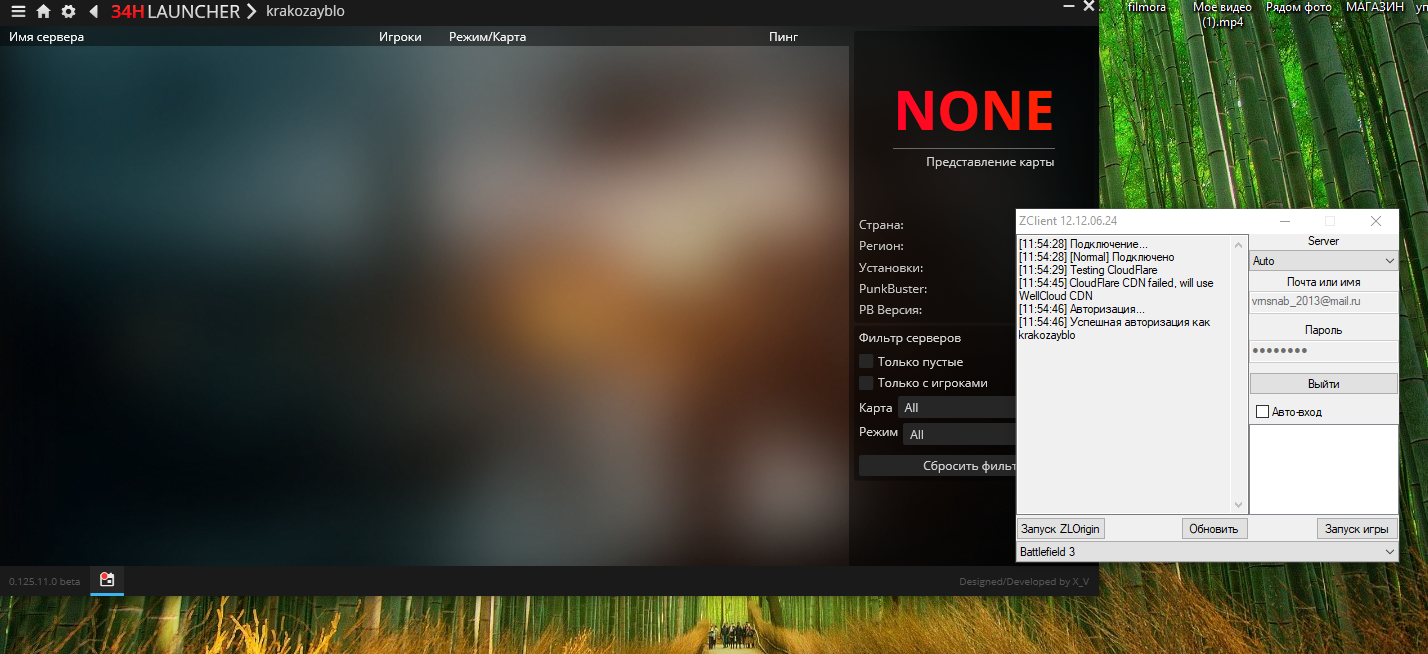Image resolution: width=1428 pixels, height=654 pixels.
Task: Select the Мое видео (1).mp4 desktop file
Action: tap(1222, 14)
